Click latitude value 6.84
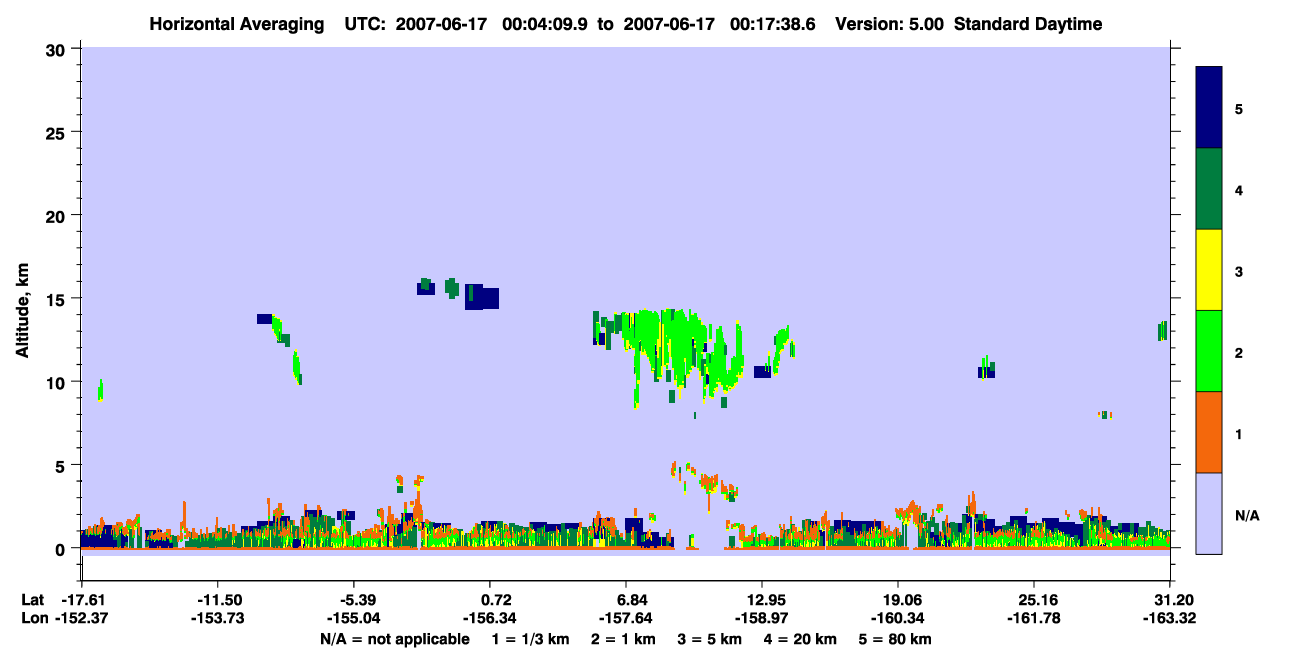The width and height of the screenshot is (1300, 667). click(632, 600)
